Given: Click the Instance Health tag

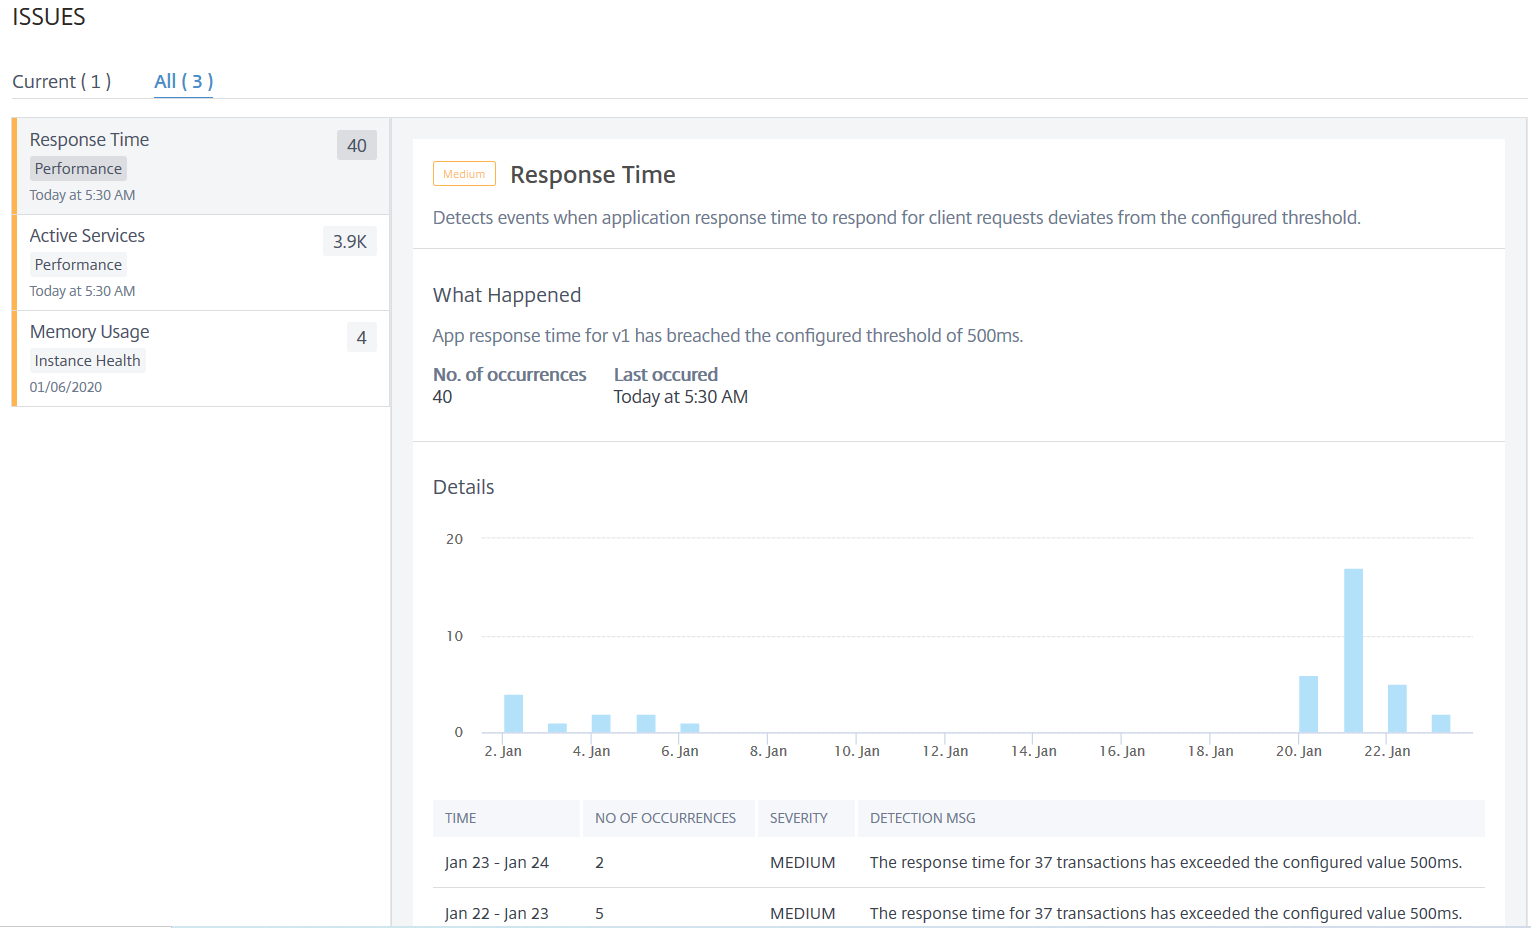Looking at the screenshot, I should (88, 360).
